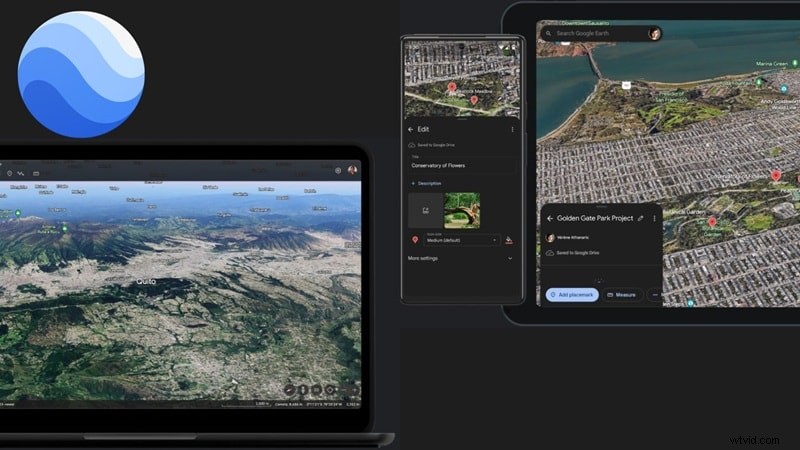Click the white road shield icon near the bridge
This screenshot has width=800, height=450.
coord(626,85)
